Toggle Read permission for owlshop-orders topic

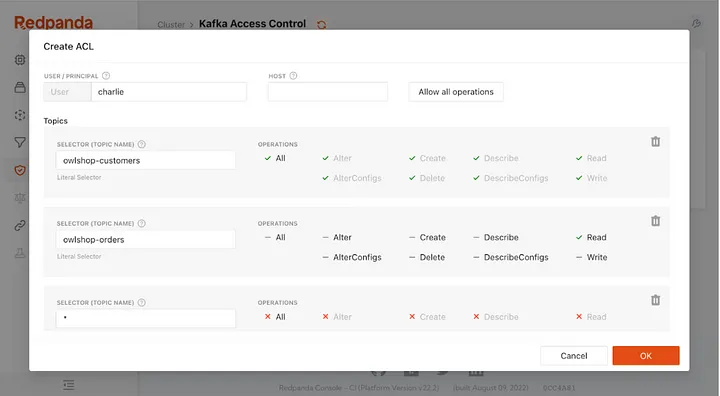coord(591,238)
